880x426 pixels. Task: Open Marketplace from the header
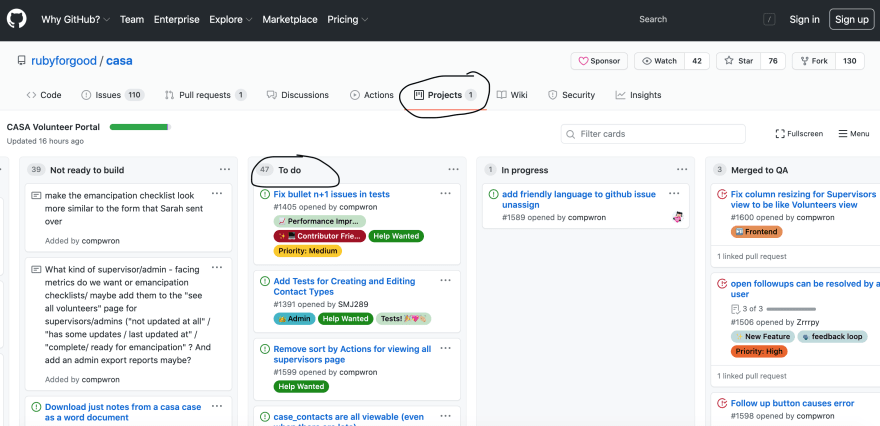point(290,19)
